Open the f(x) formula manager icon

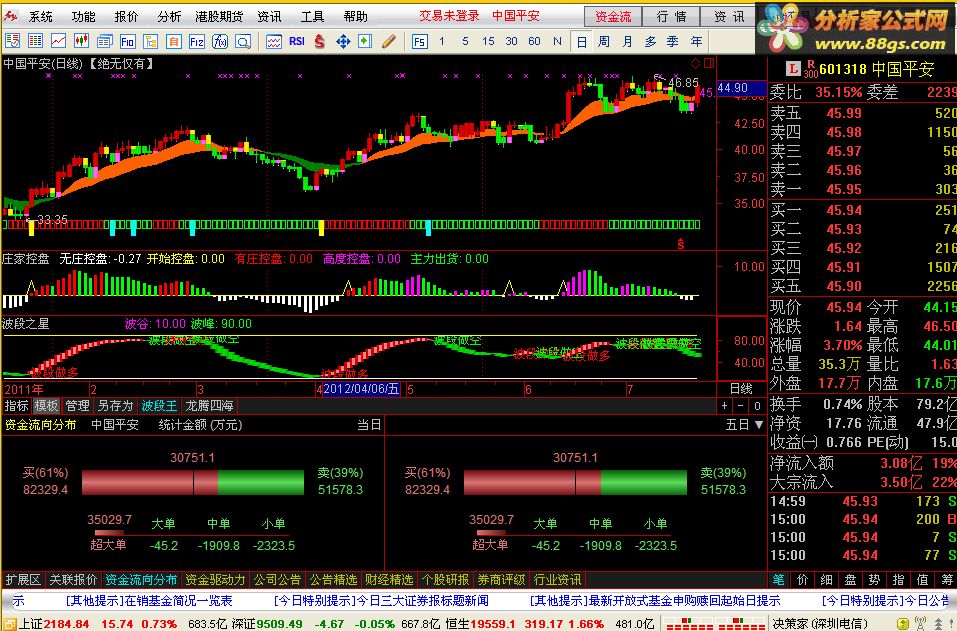(220, 41)
